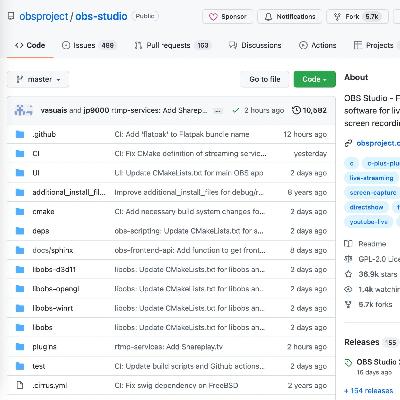400x400 pixels.
Task: Open the screen-capture topic tag
Action: [372, 193]
